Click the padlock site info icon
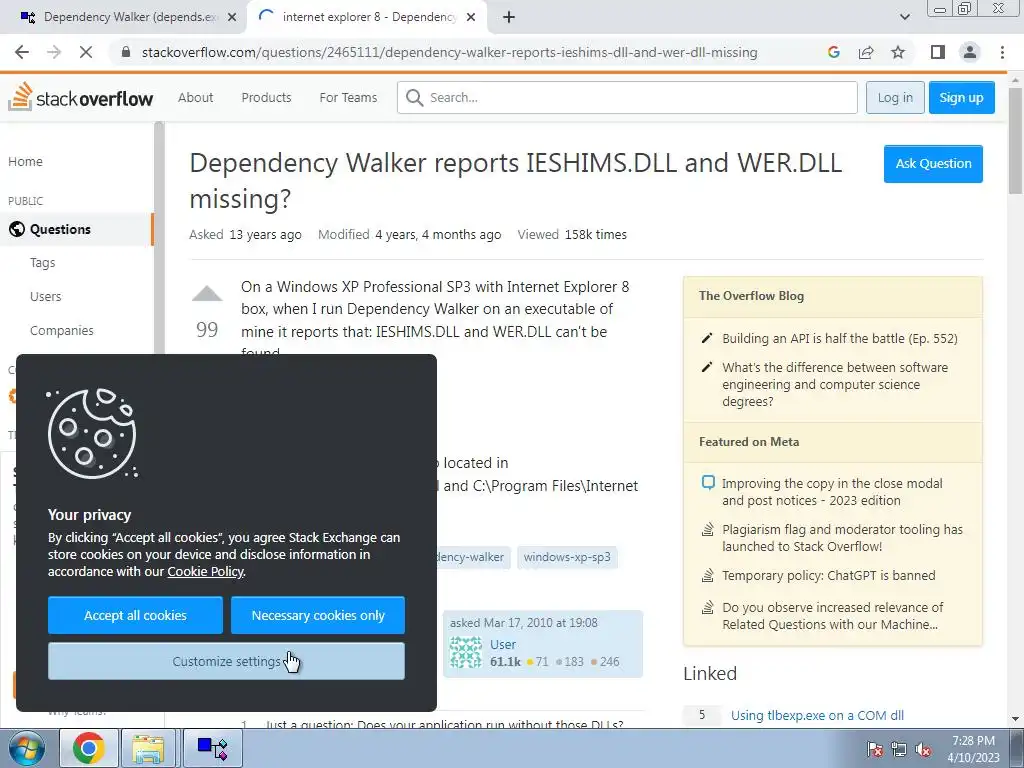 (126, 52)
